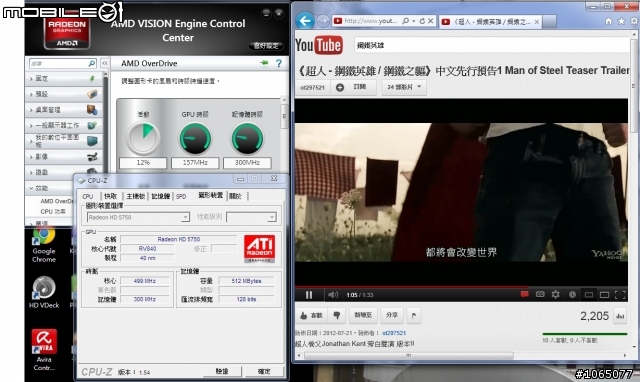Expand the gaming sidebar category

(x=63, y=172)
